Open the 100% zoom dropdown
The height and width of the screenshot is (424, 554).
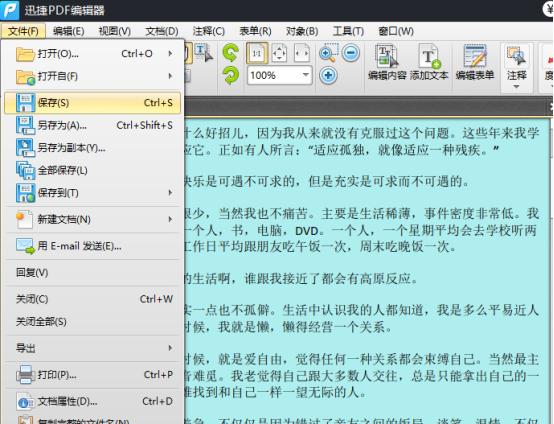pyautogui.click(x=305, y=75)
